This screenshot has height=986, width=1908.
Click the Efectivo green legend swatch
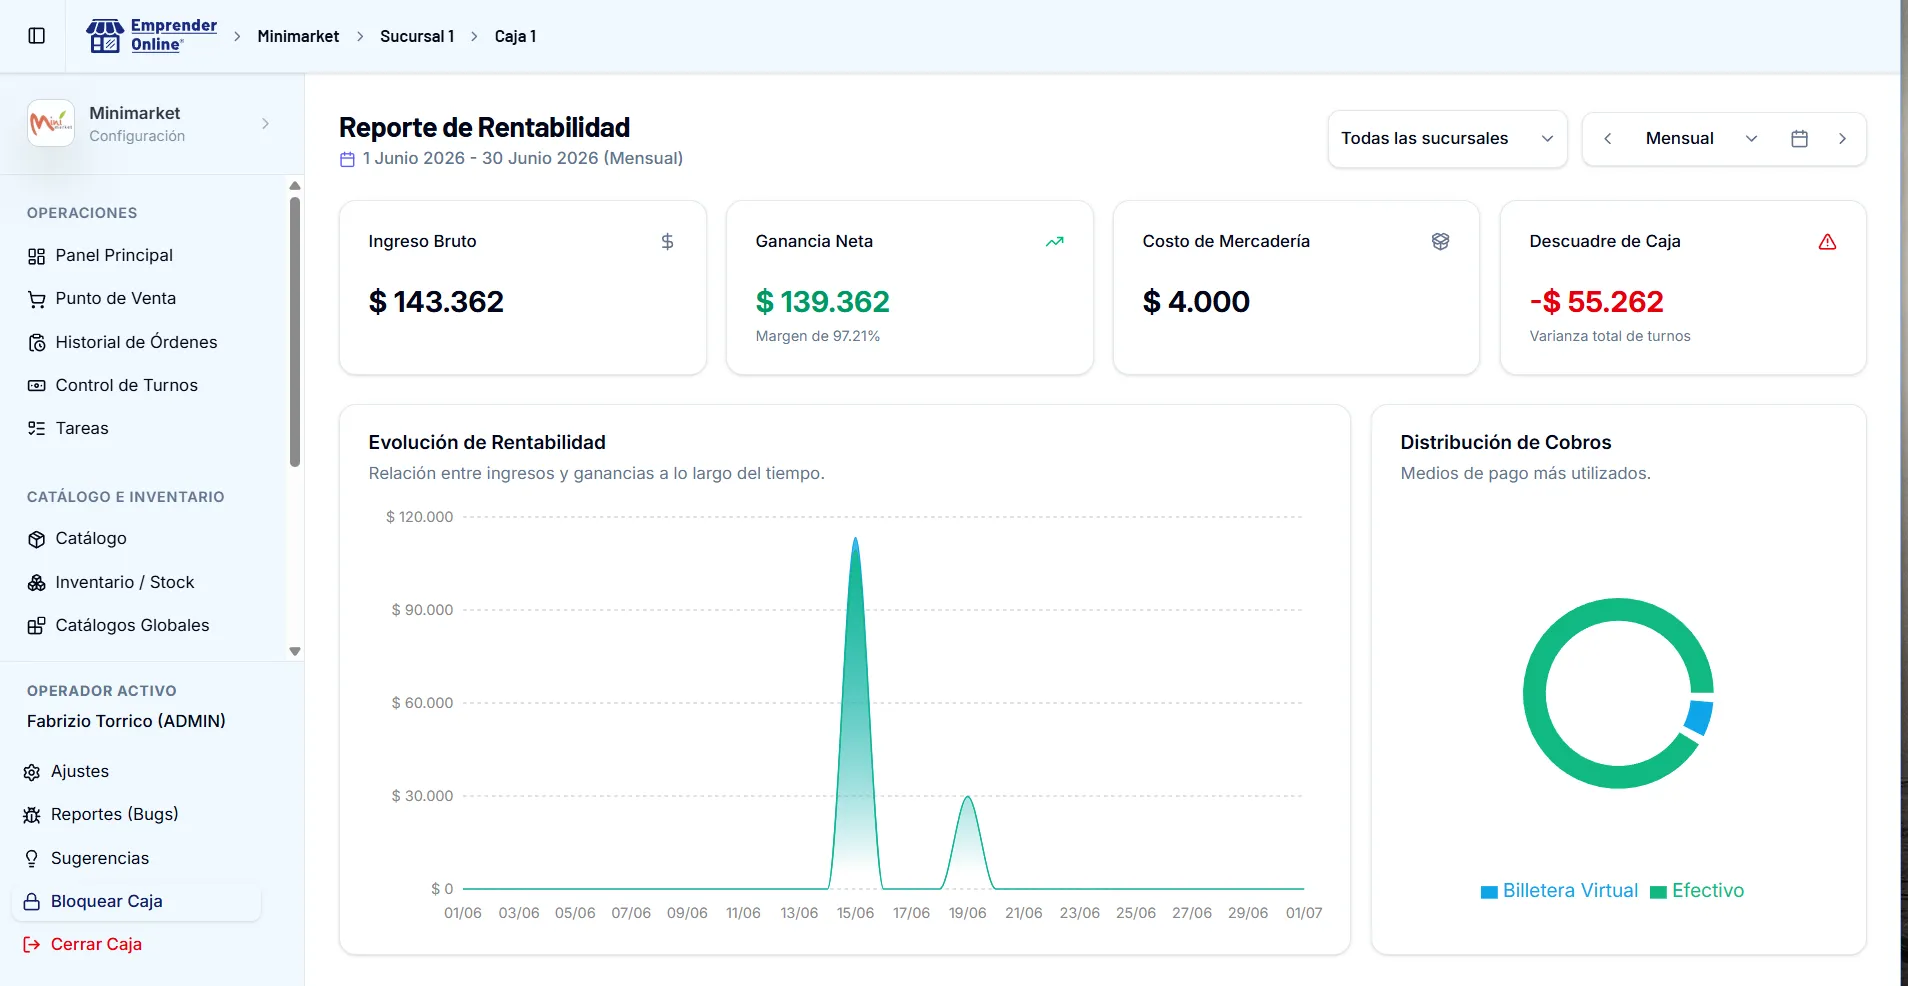pyautogui.click(x=1658, y=892)
